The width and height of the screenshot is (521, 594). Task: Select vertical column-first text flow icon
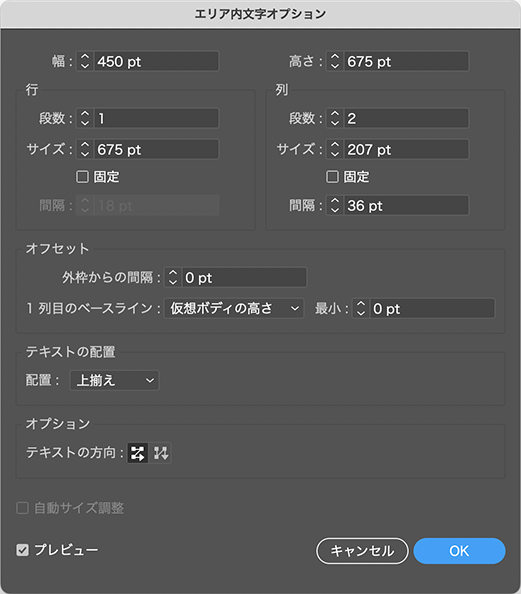click(x=160, y=453)
